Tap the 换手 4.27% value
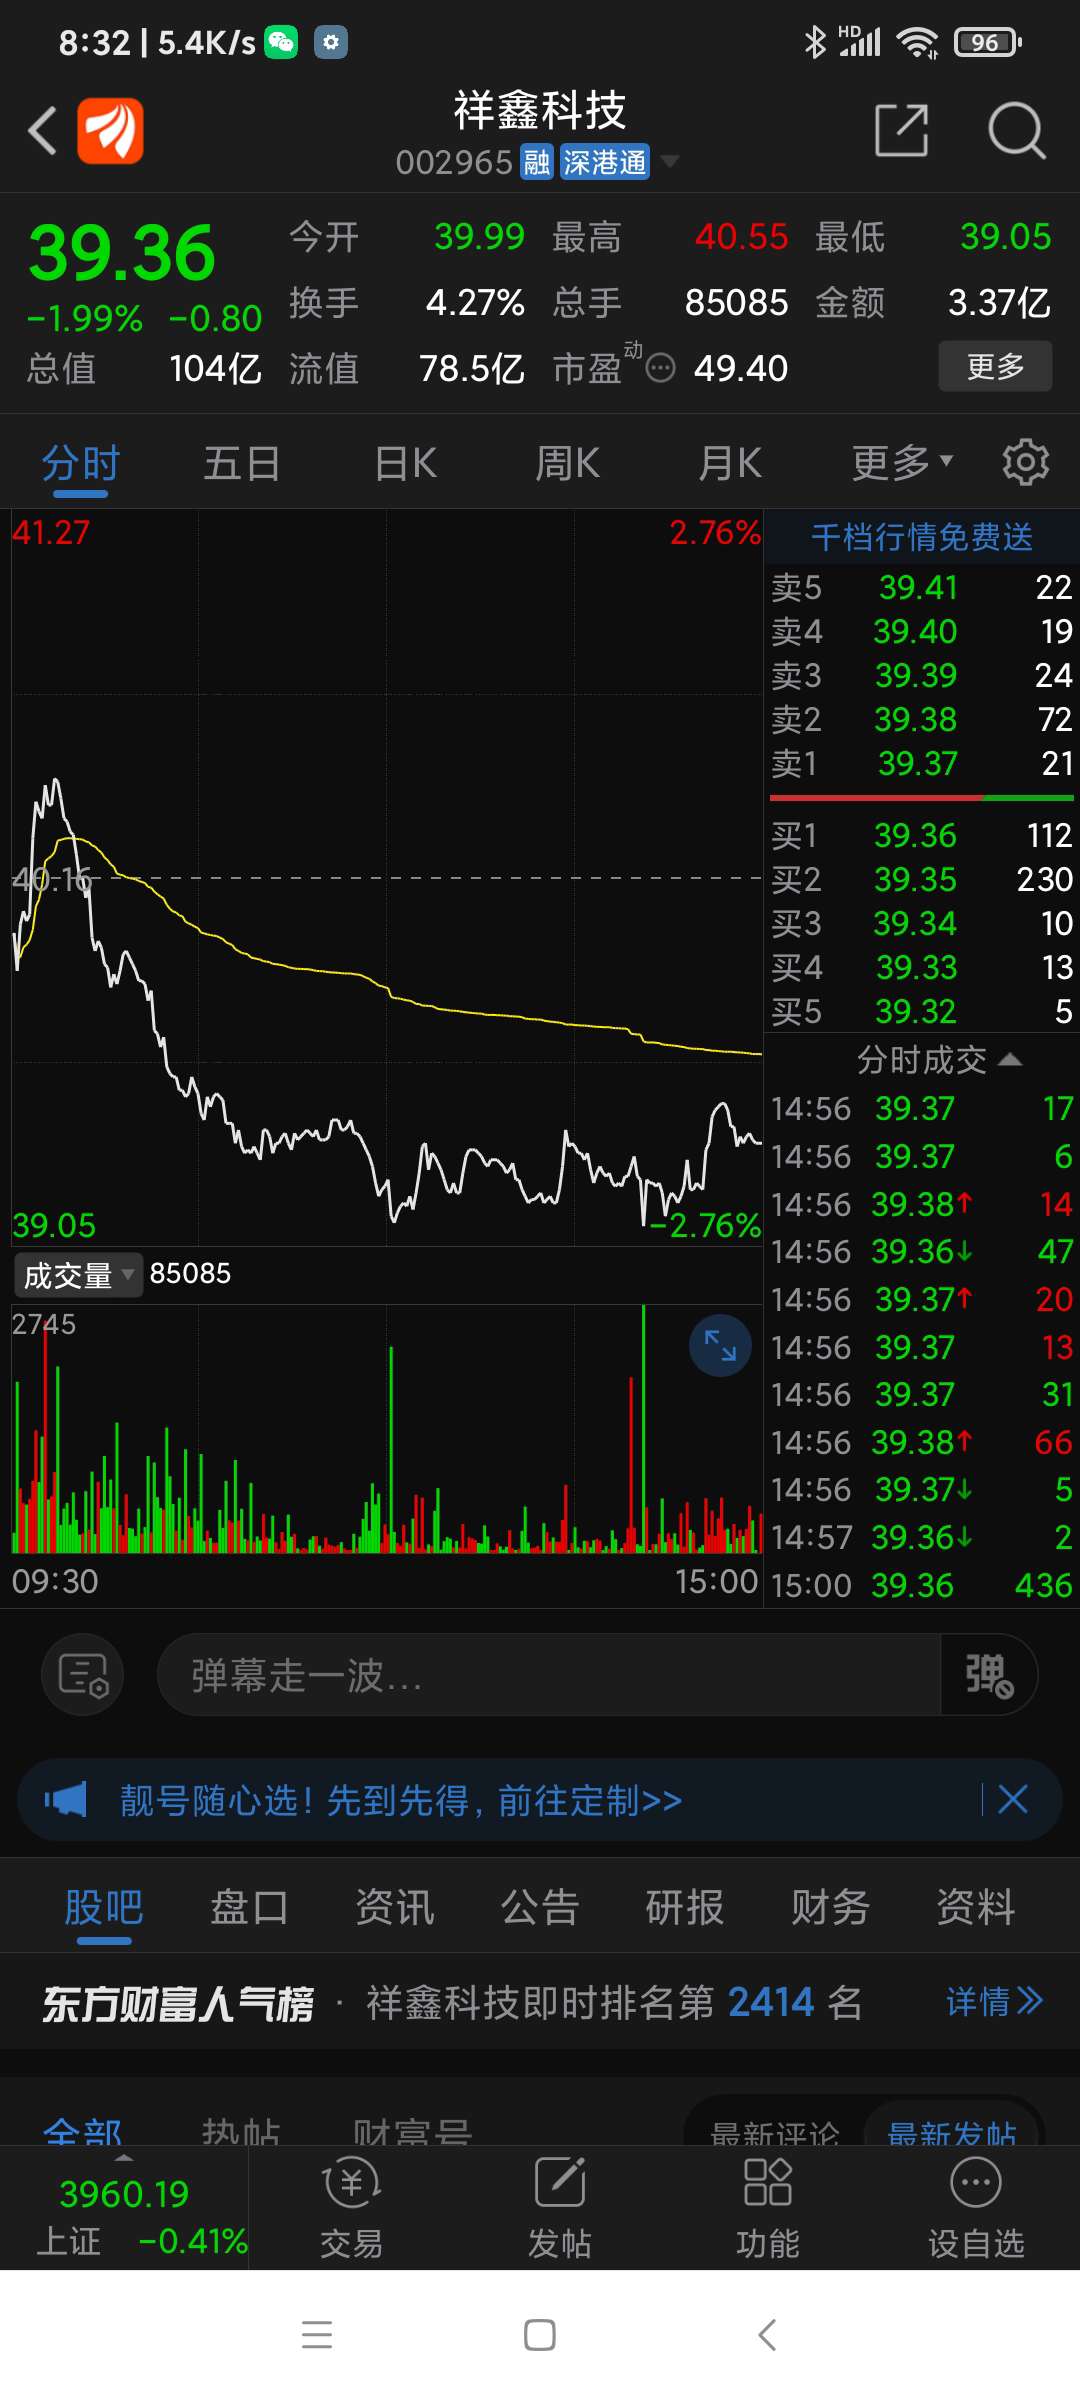 [475, 302]
